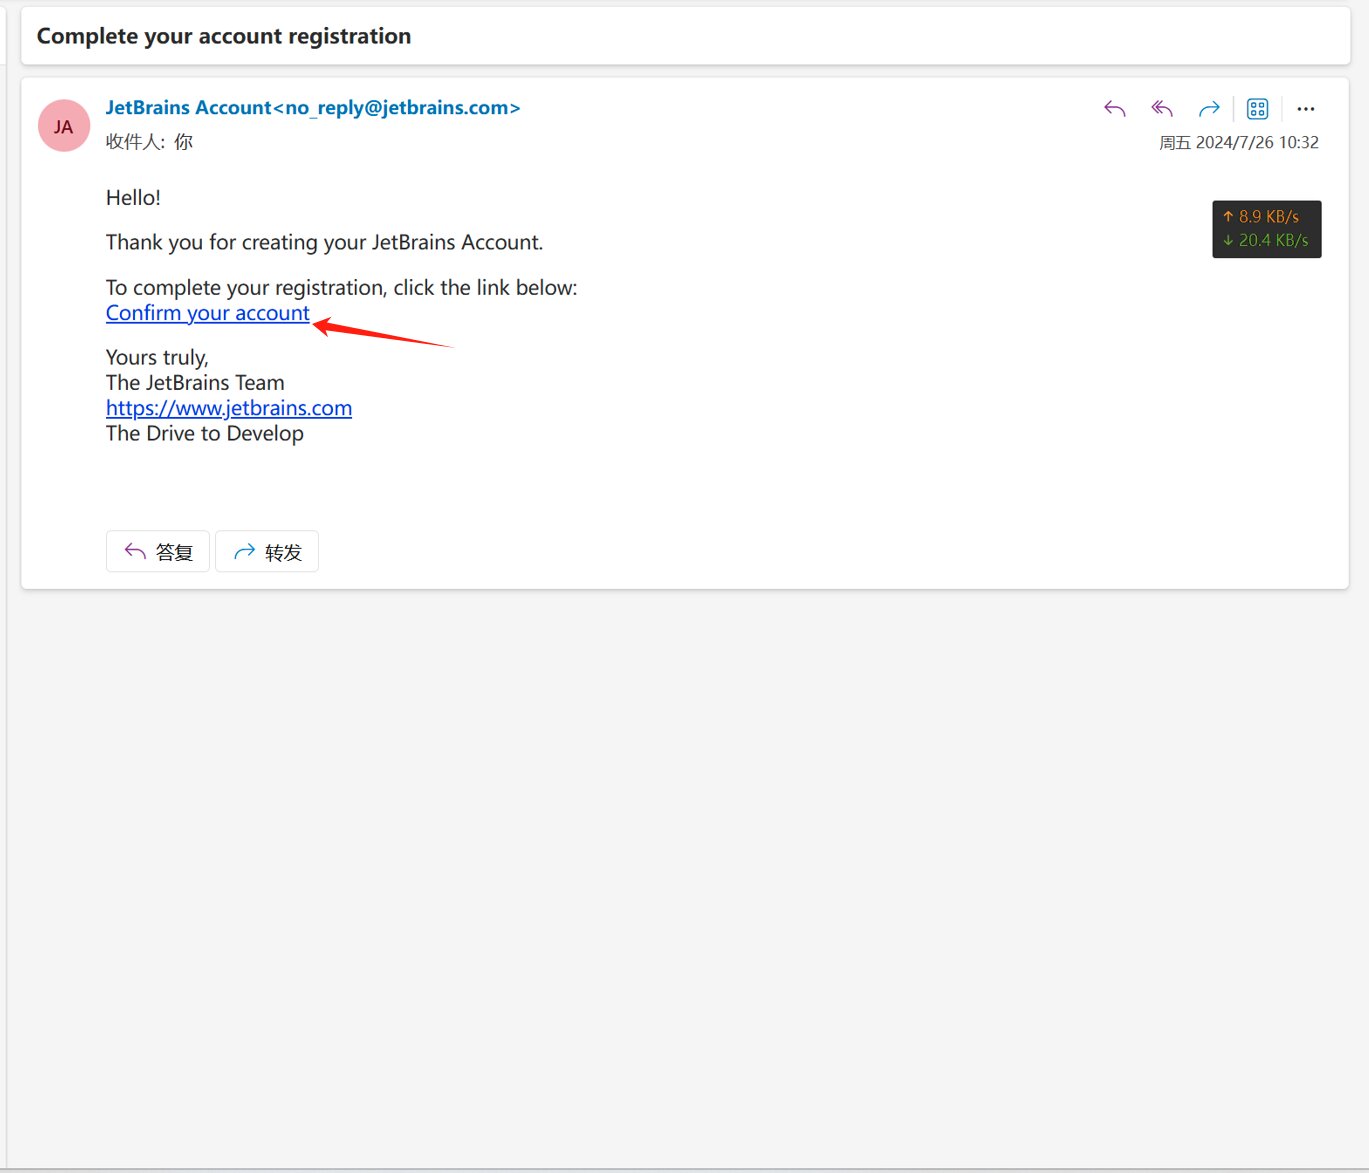Click the Confirm your account link
Viewport: 1369px width, 1173px height.
208,313
